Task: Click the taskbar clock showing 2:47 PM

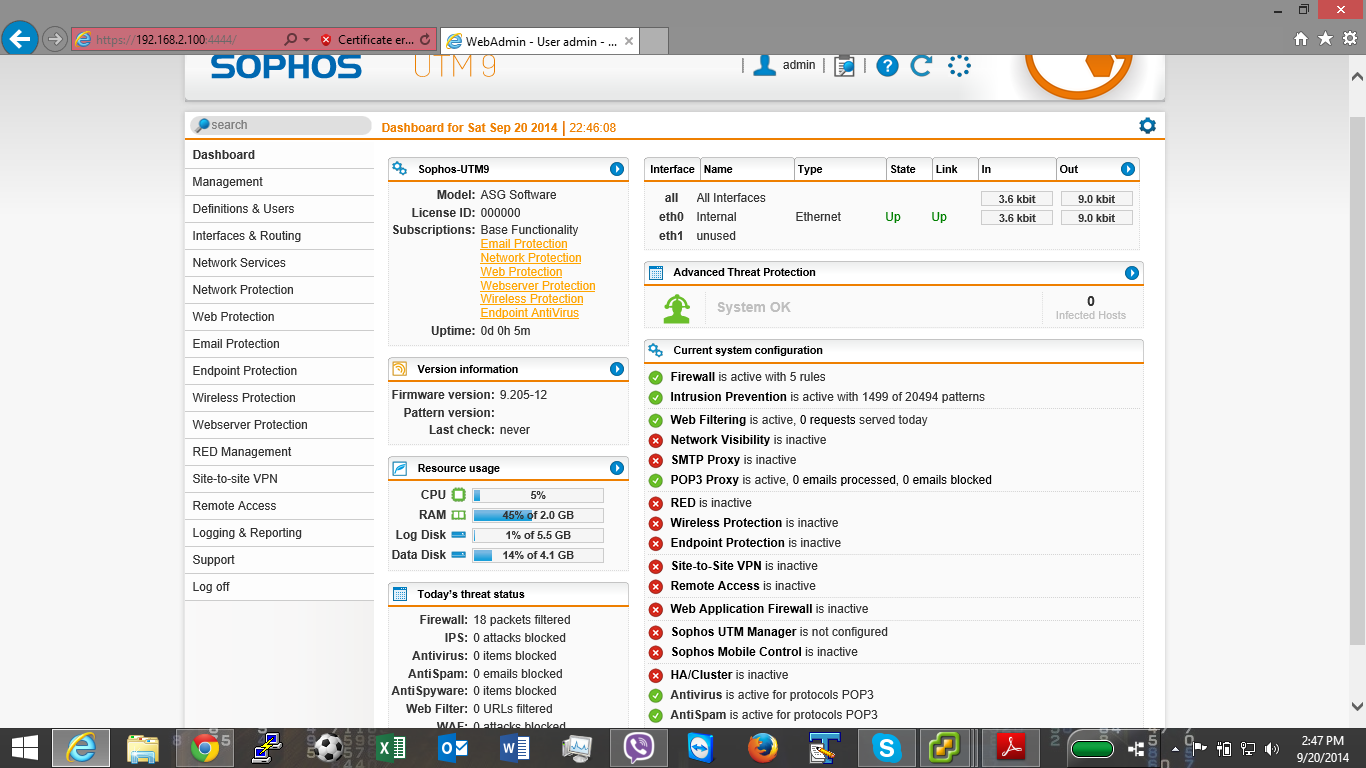Action: pyautogui.click(x=1324, y=748)
